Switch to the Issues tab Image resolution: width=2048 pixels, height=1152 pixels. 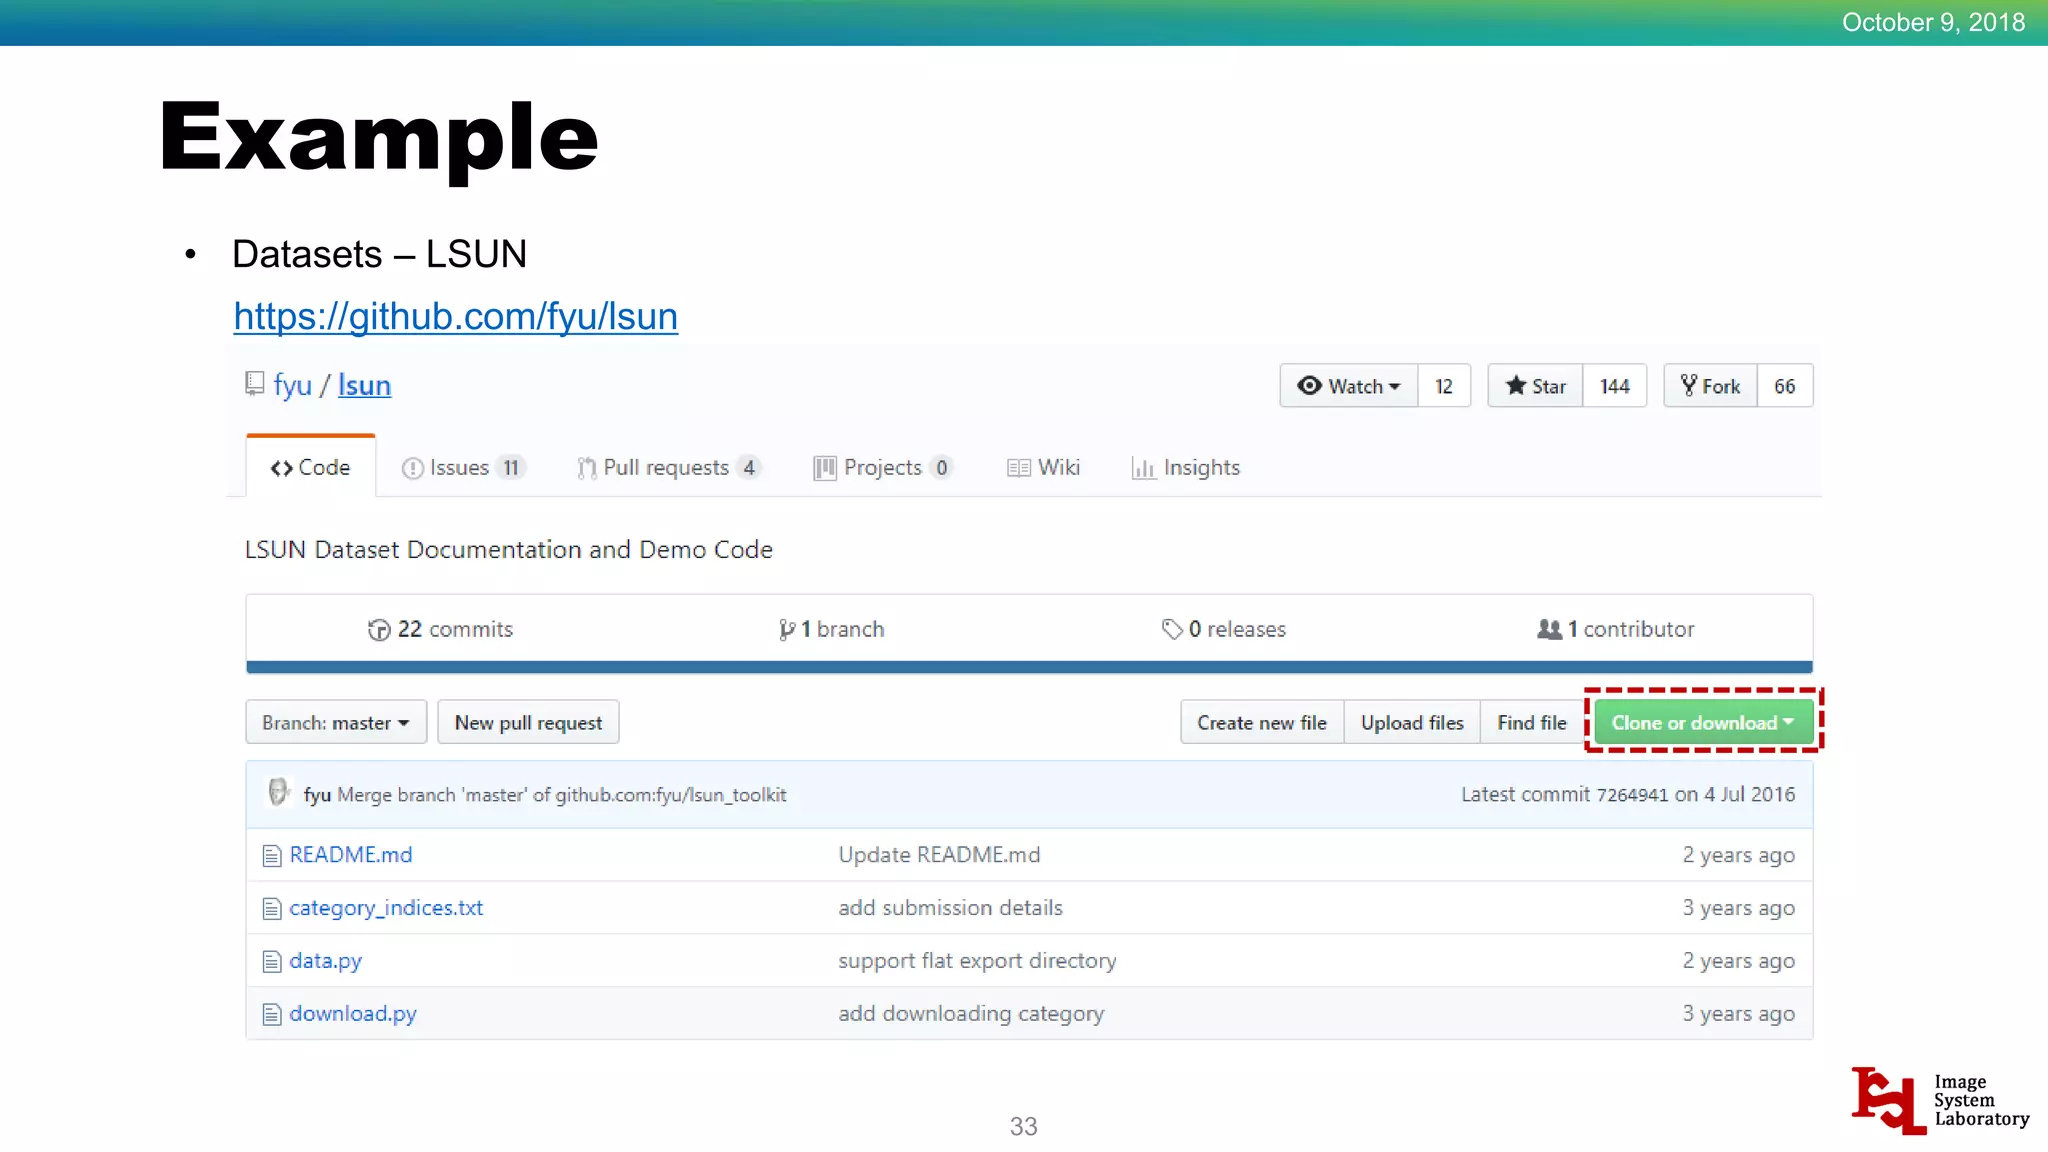463,467
